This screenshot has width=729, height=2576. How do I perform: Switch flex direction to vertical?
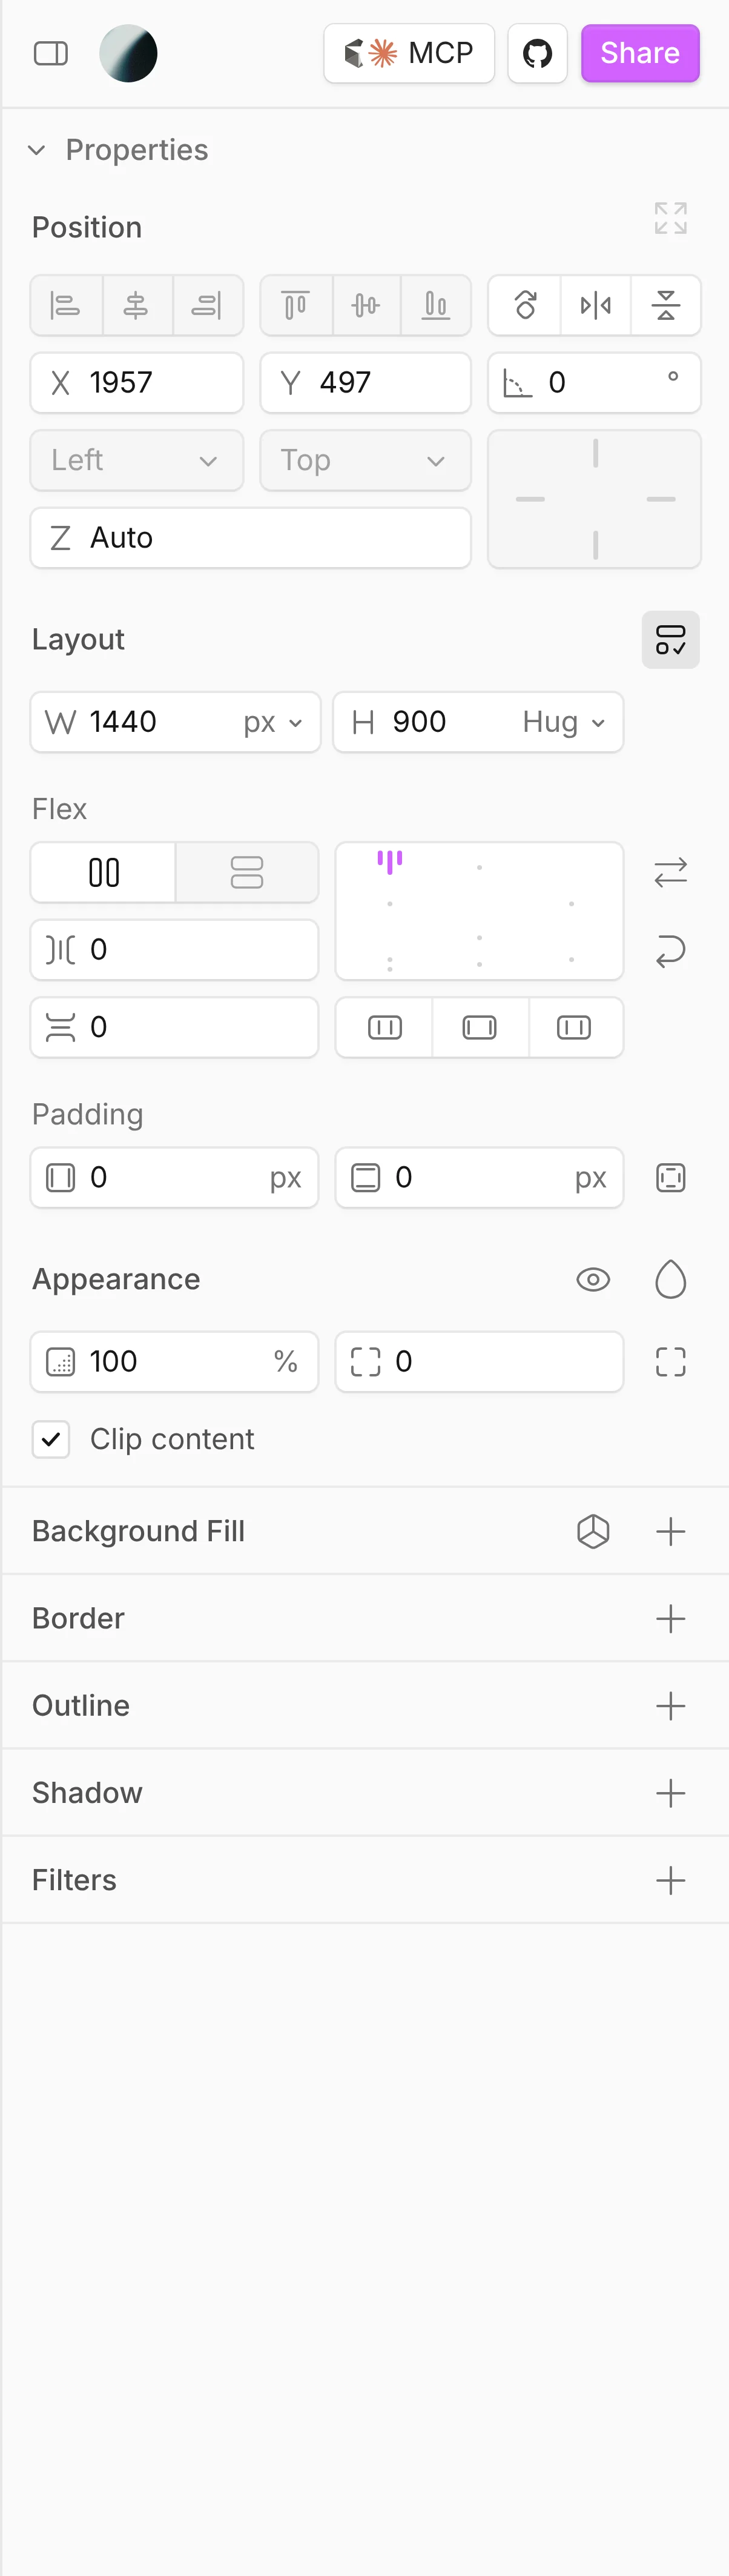[247, 872]
